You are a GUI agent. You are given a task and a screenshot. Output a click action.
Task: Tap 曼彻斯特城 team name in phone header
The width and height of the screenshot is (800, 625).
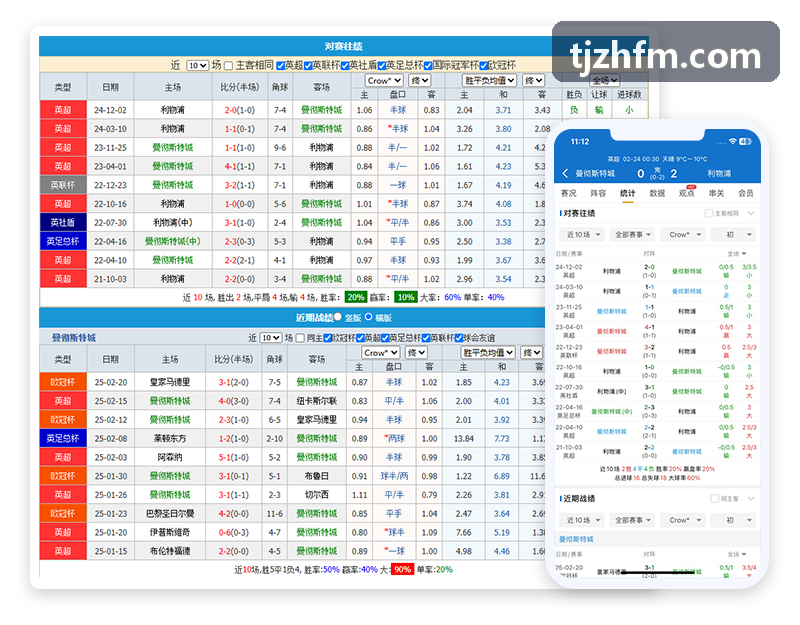595,174
